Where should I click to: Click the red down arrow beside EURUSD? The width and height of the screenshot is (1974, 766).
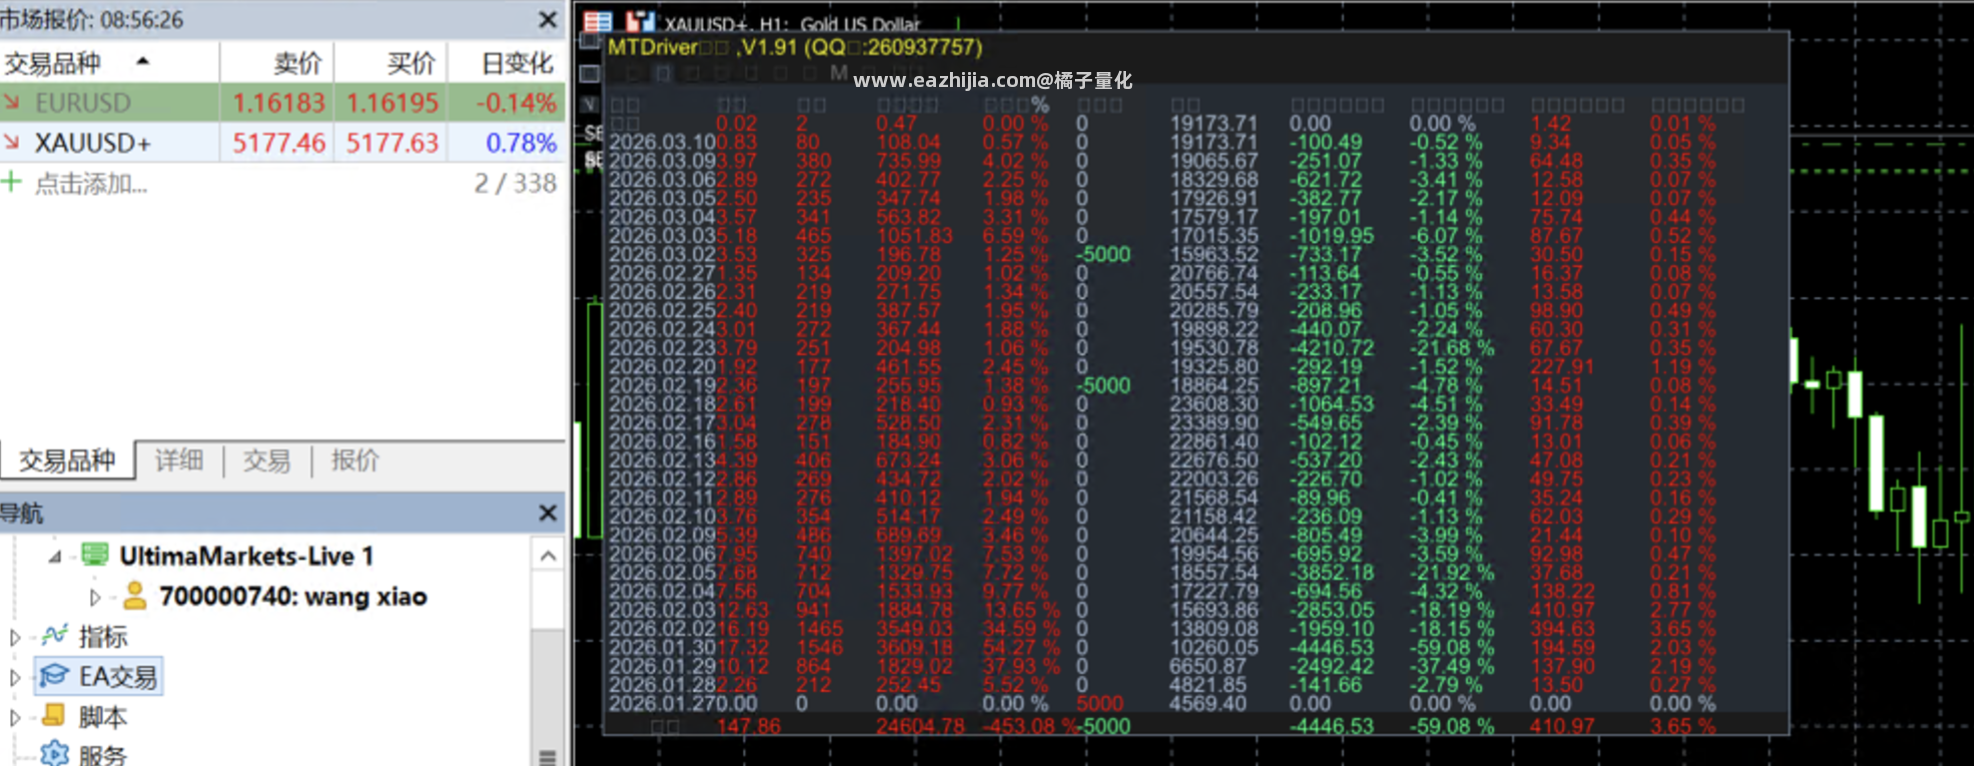[12, 102]
